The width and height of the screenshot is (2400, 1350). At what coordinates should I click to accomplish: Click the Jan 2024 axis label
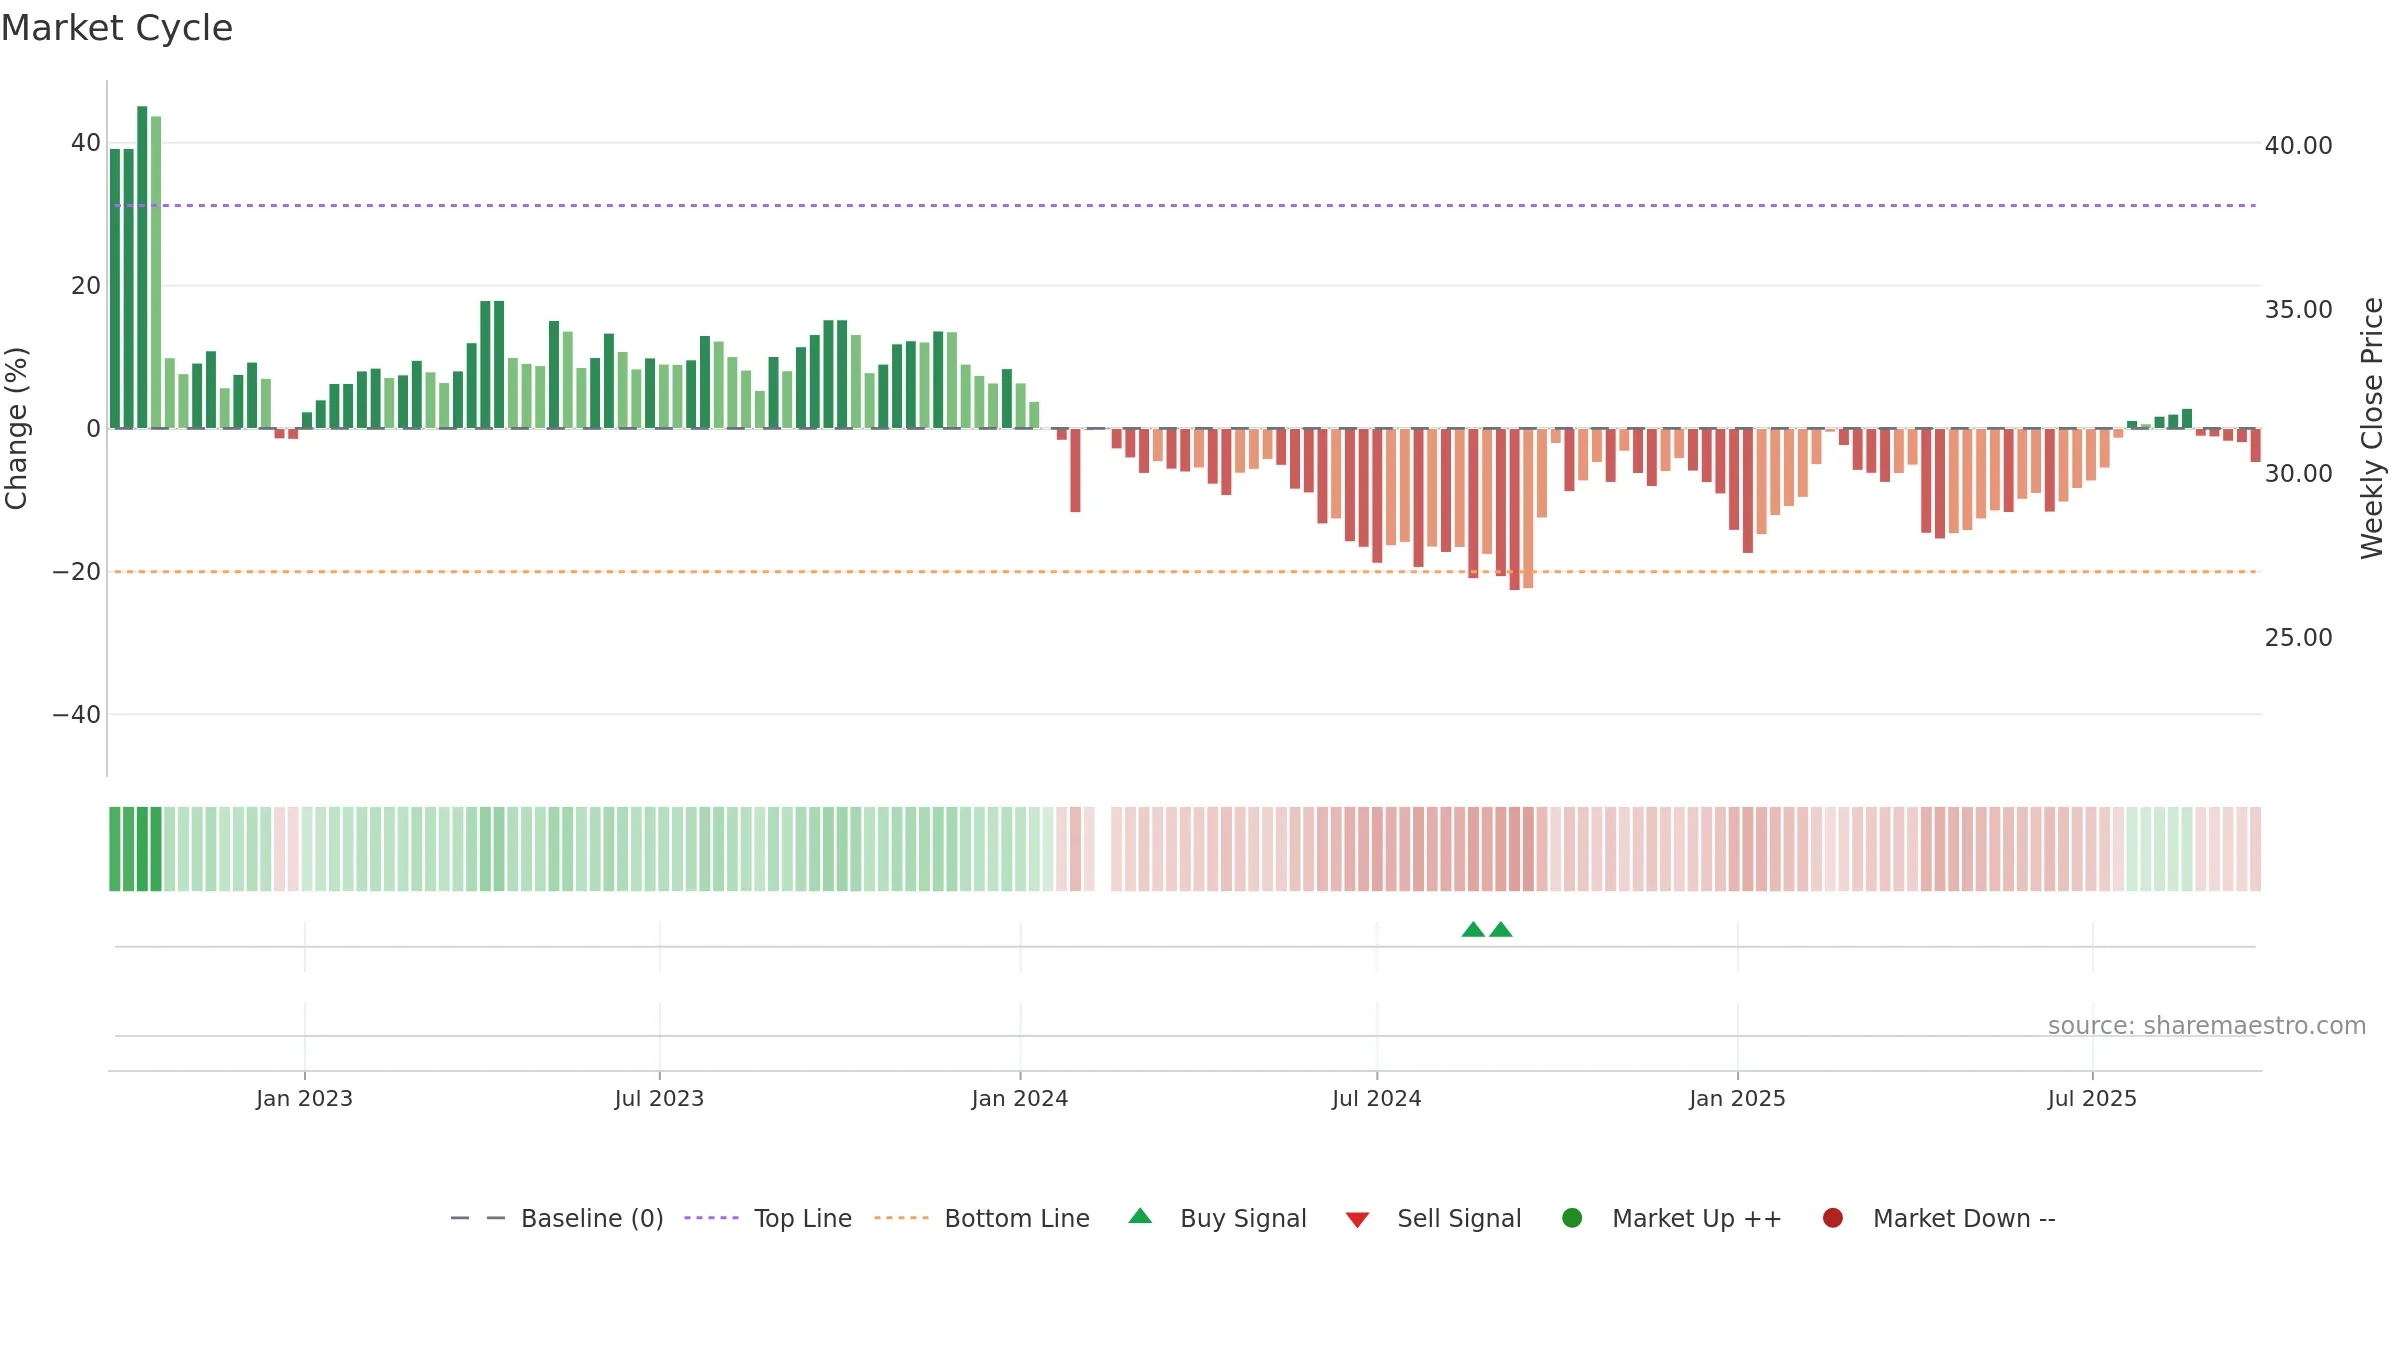[x=1020, y=1098]
